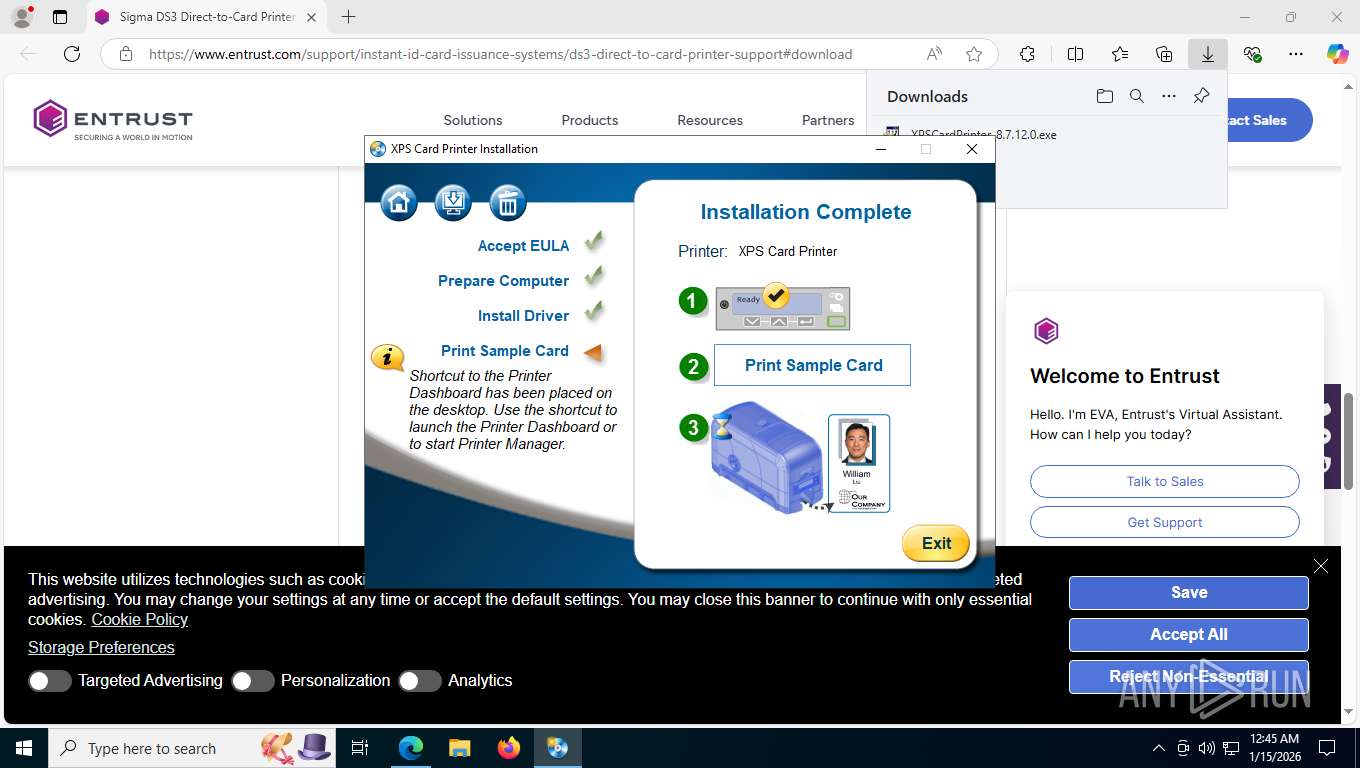This screenshot has width=1360, height=768.
Task: Click the taskbar search box
Action: coord(190,748)
